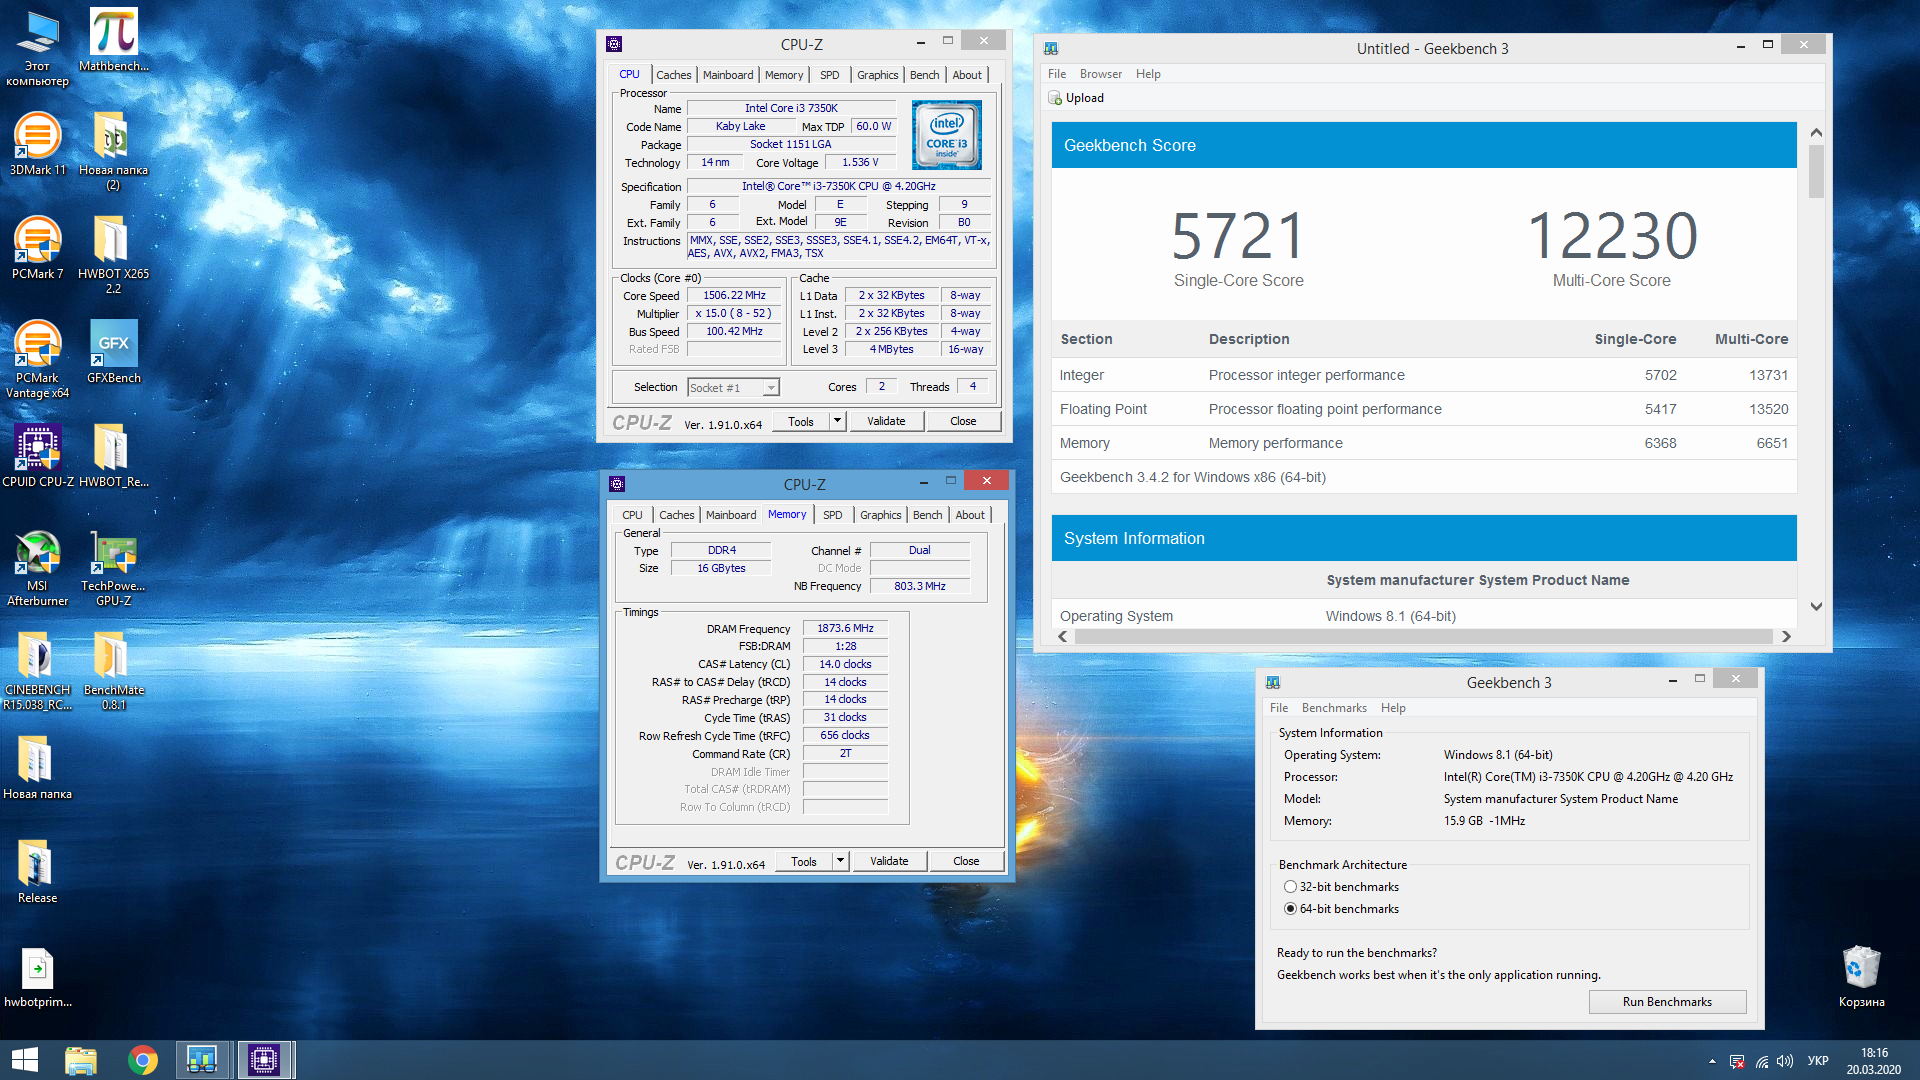Launch the GFXBench desktop shortcut

[x=113, y=352]
